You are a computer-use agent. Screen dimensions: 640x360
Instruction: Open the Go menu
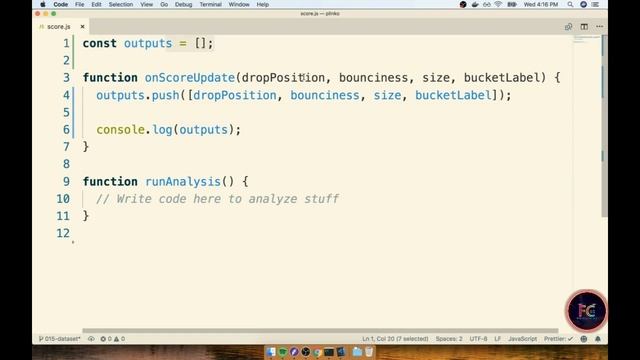coord(164,4)
